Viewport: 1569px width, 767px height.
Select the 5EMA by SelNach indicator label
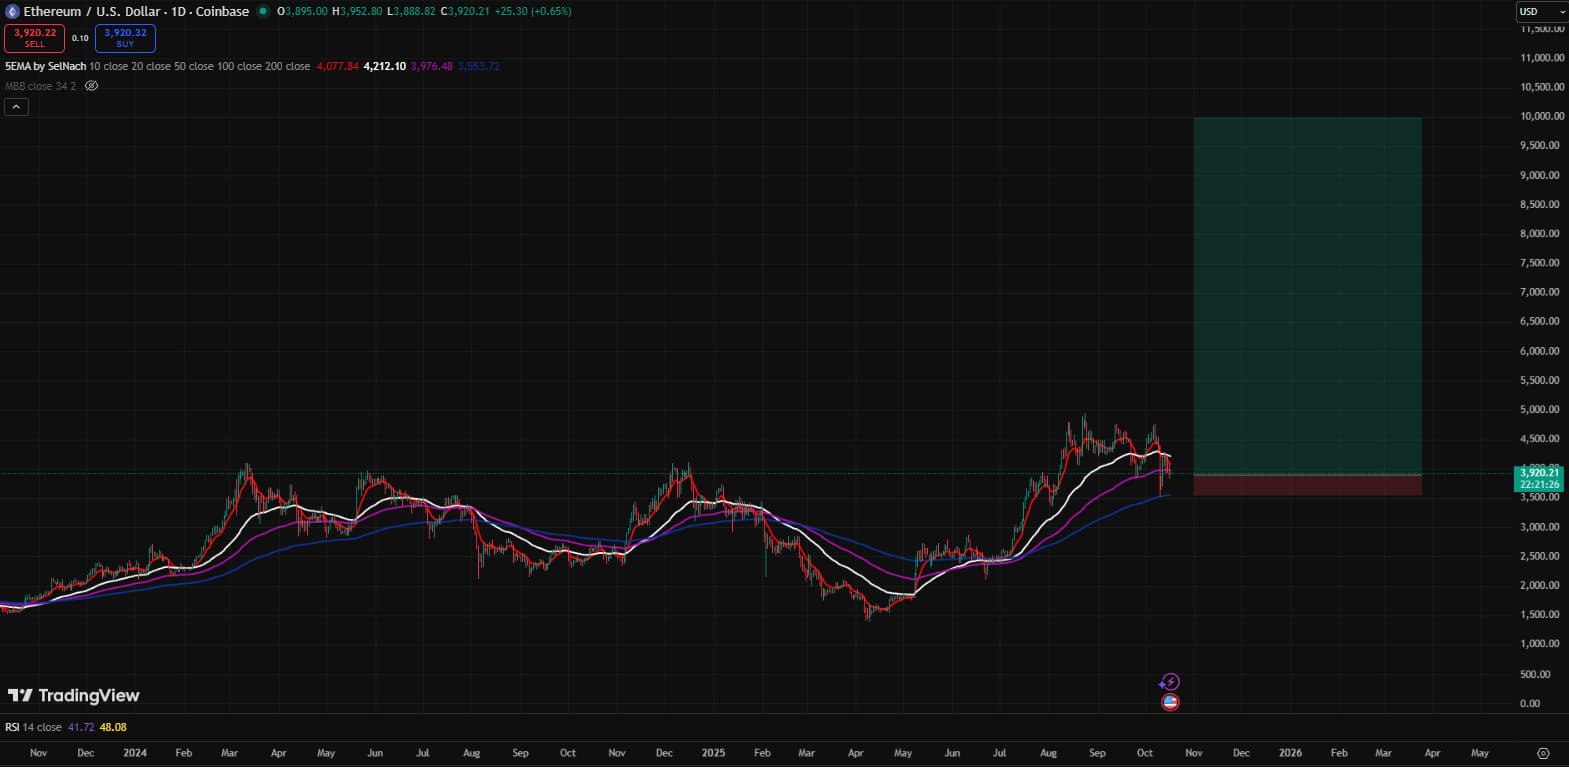[45, 66]
